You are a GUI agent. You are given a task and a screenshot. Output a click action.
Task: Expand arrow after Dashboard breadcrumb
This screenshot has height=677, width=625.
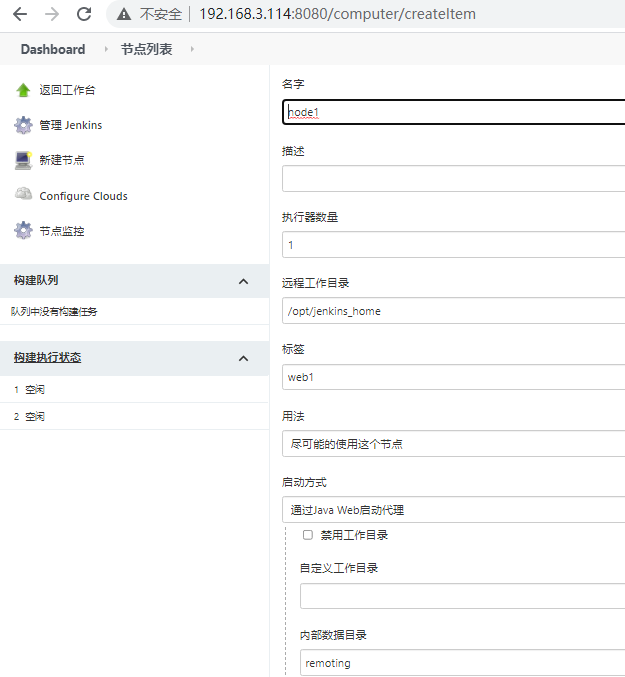pos(106,49)
